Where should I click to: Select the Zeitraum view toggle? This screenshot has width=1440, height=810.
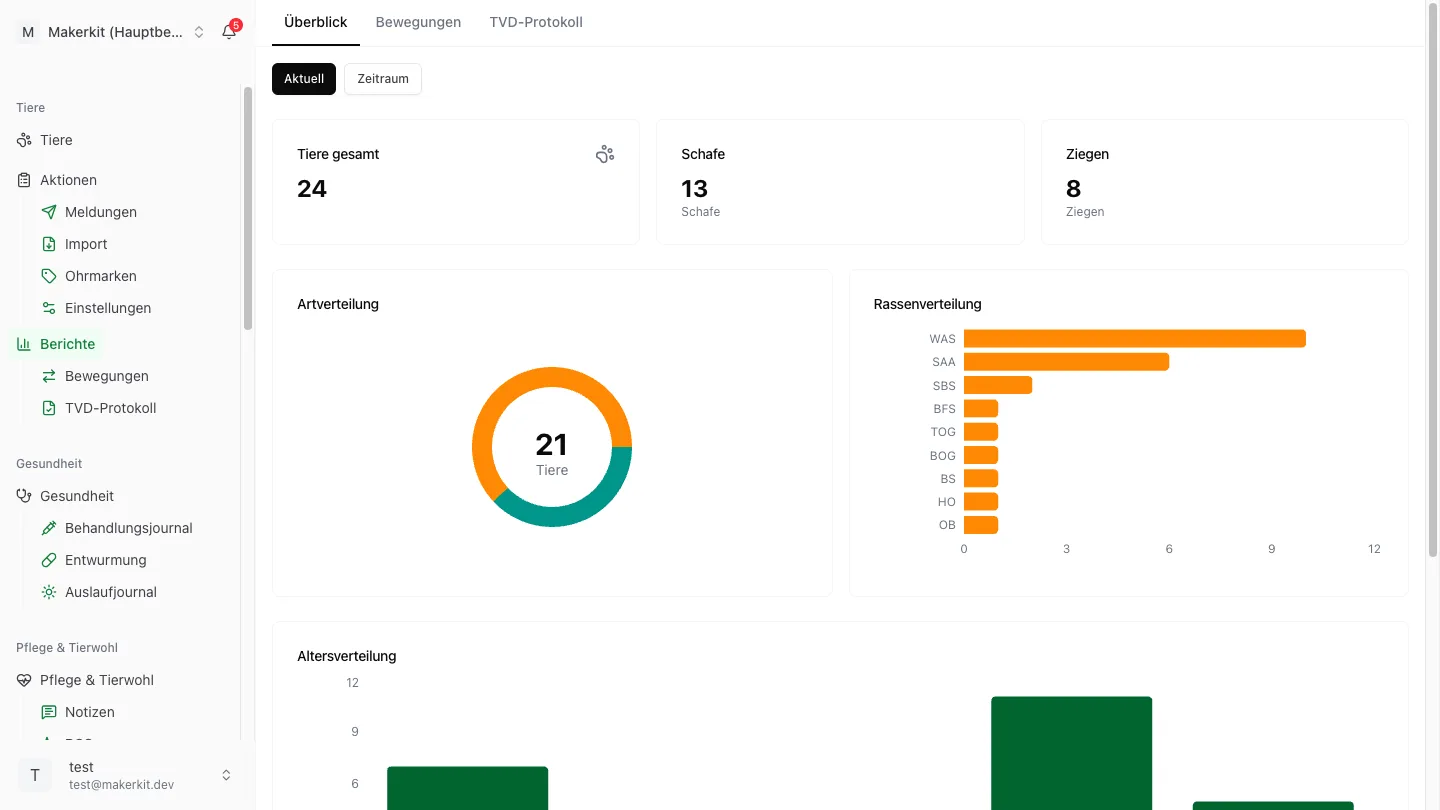point(383,79)
